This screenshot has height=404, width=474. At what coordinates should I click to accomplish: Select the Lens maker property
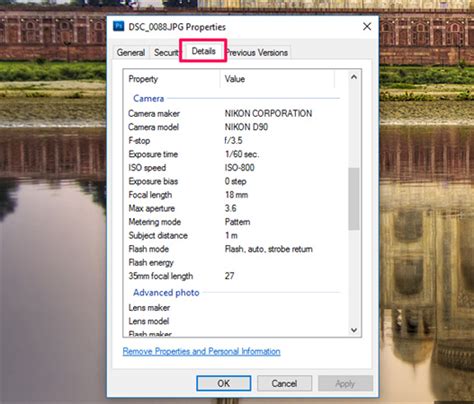tap(149, 308)
